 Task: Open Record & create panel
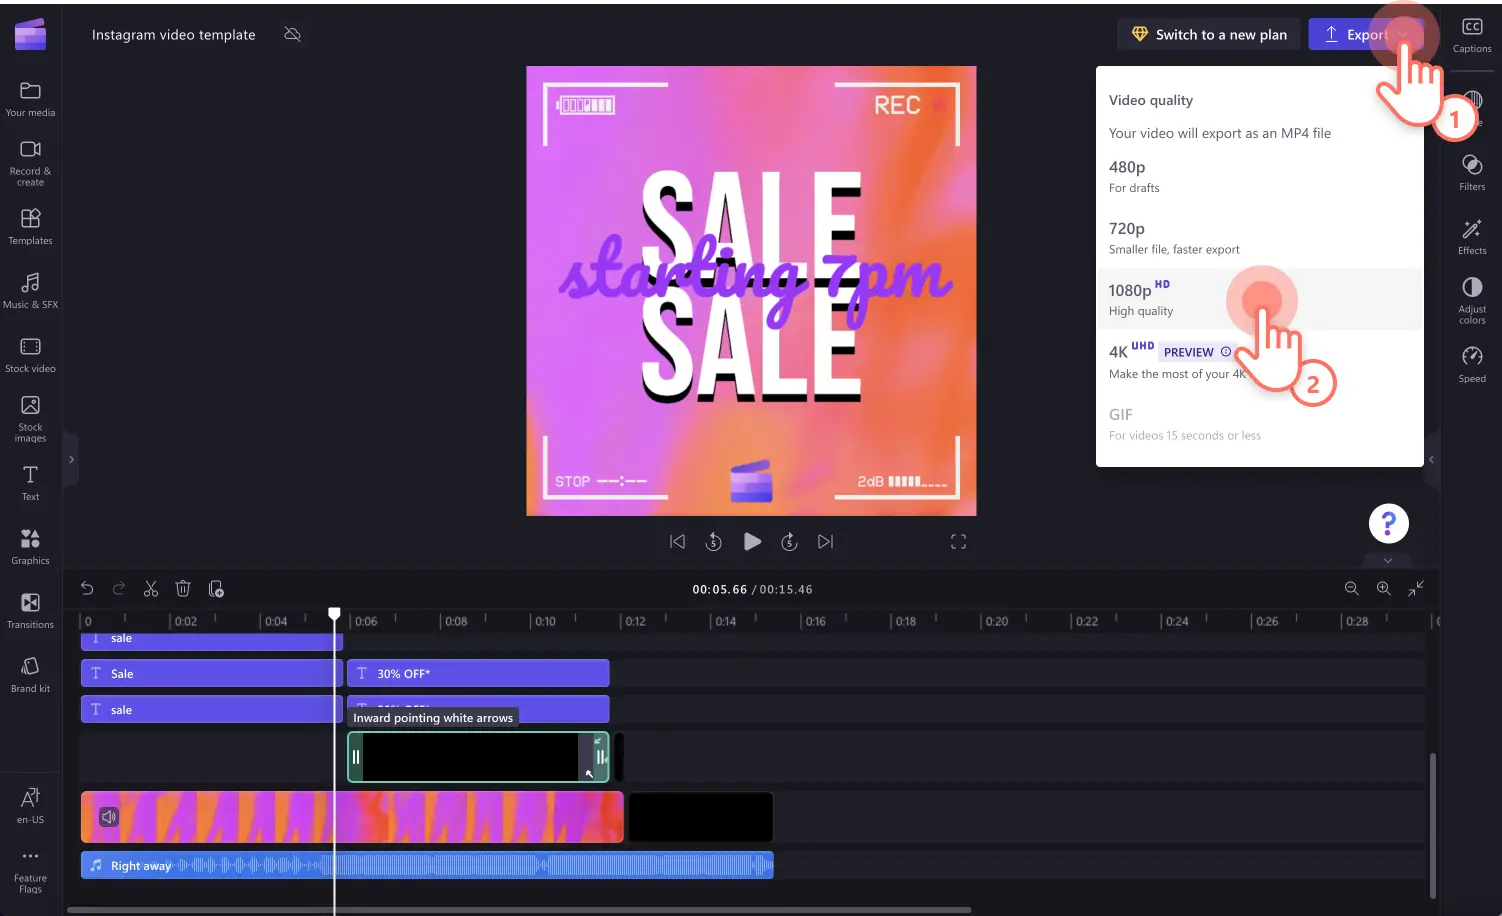[30, 163]
